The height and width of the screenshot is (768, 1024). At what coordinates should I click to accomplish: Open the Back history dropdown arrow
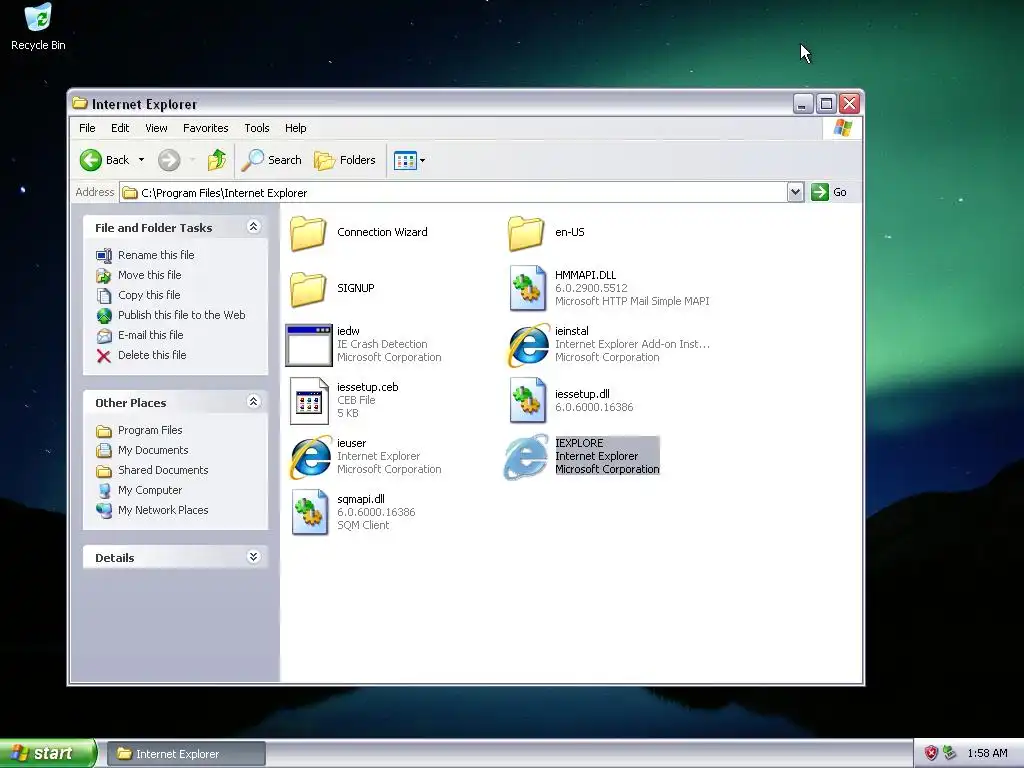pos(141,160)
